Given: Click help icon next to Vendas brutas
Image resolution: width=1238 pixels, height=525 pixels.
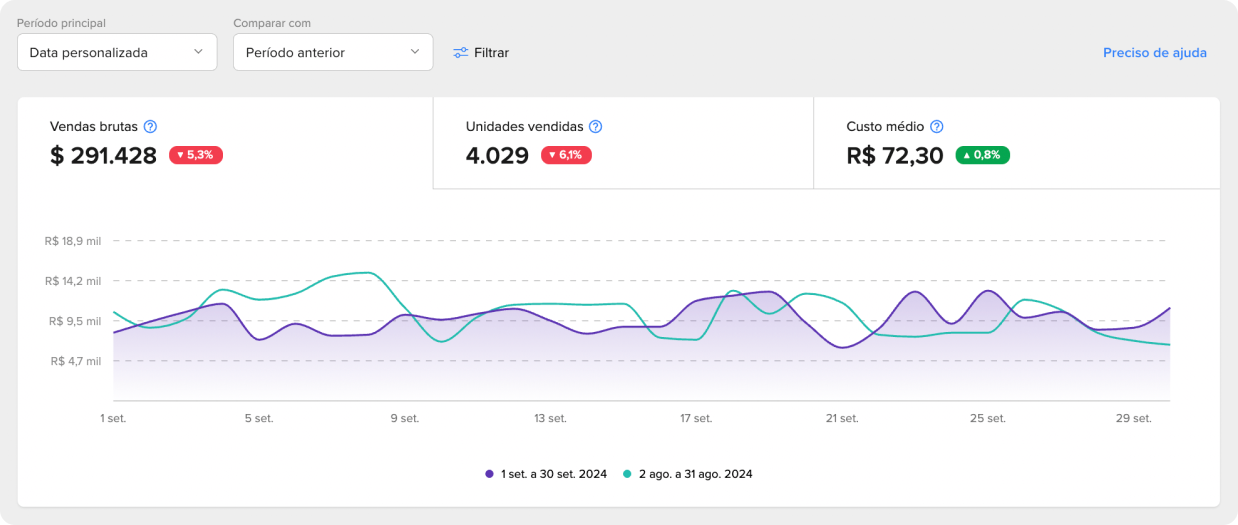Looking at the screenshot, I should point(151,127).
